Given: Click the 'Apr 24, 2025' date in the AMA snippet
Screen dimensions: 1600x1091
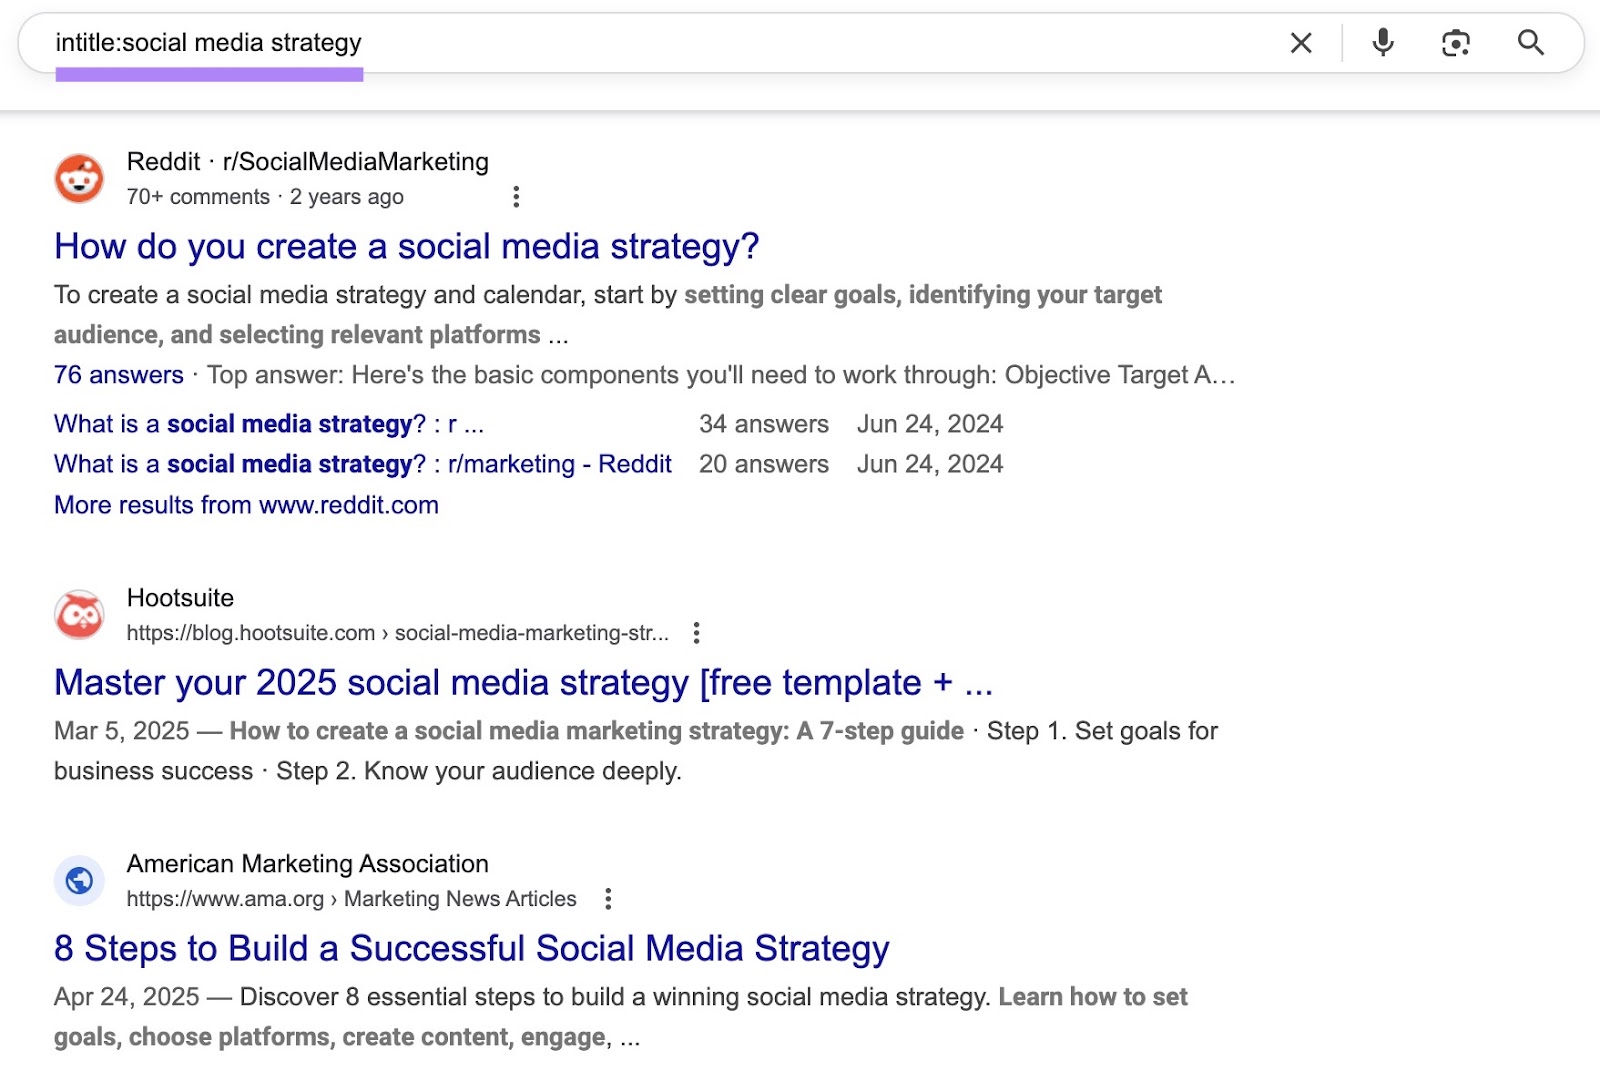Looking at the screenshot, I should (x=127, y=997).
